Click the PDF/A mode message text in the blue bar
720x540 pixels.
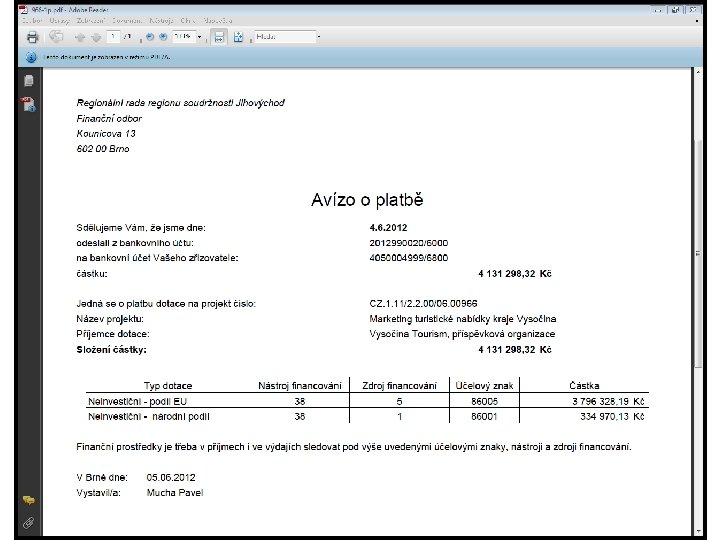click(107, 57)
